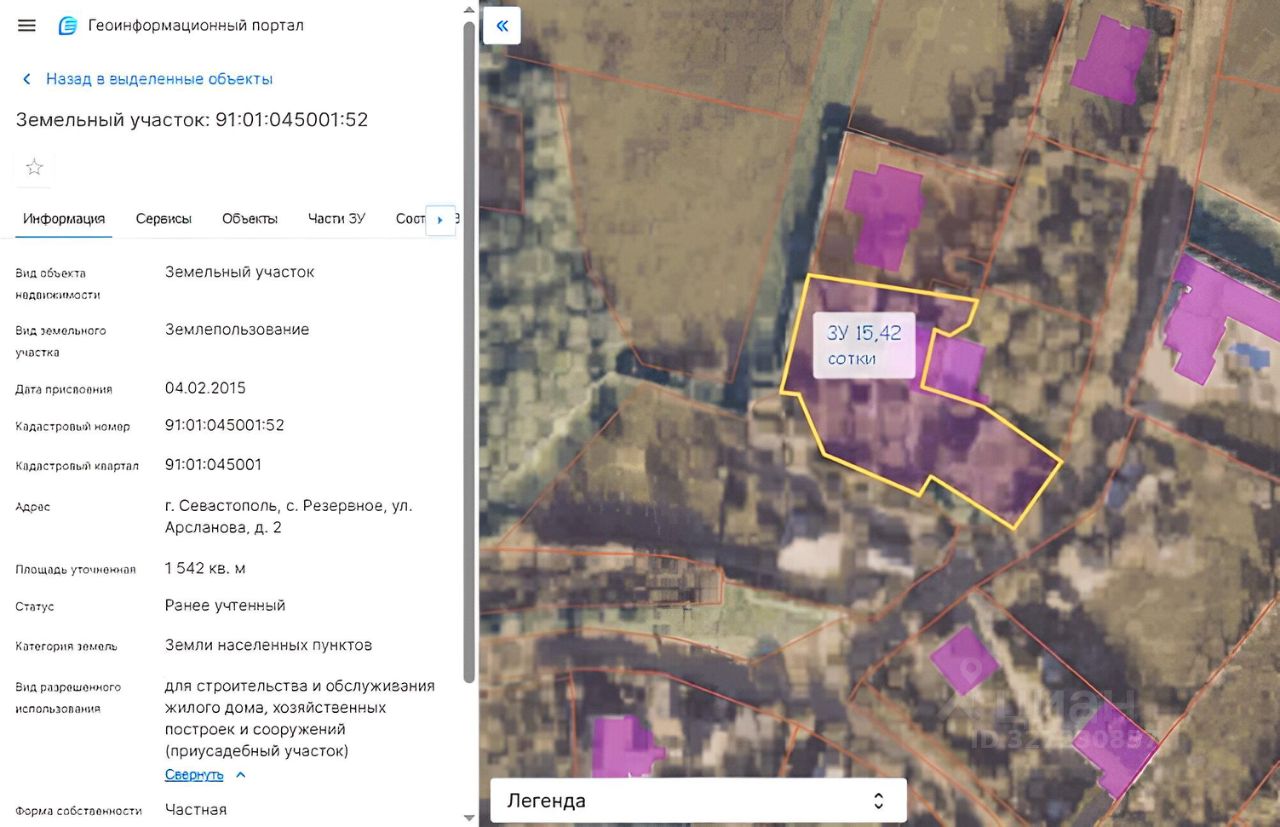Click the Геоинформационный портал logo icon
Image resolution: width=1280 pixels, height=827 pixels.
(x=68, y=26)
